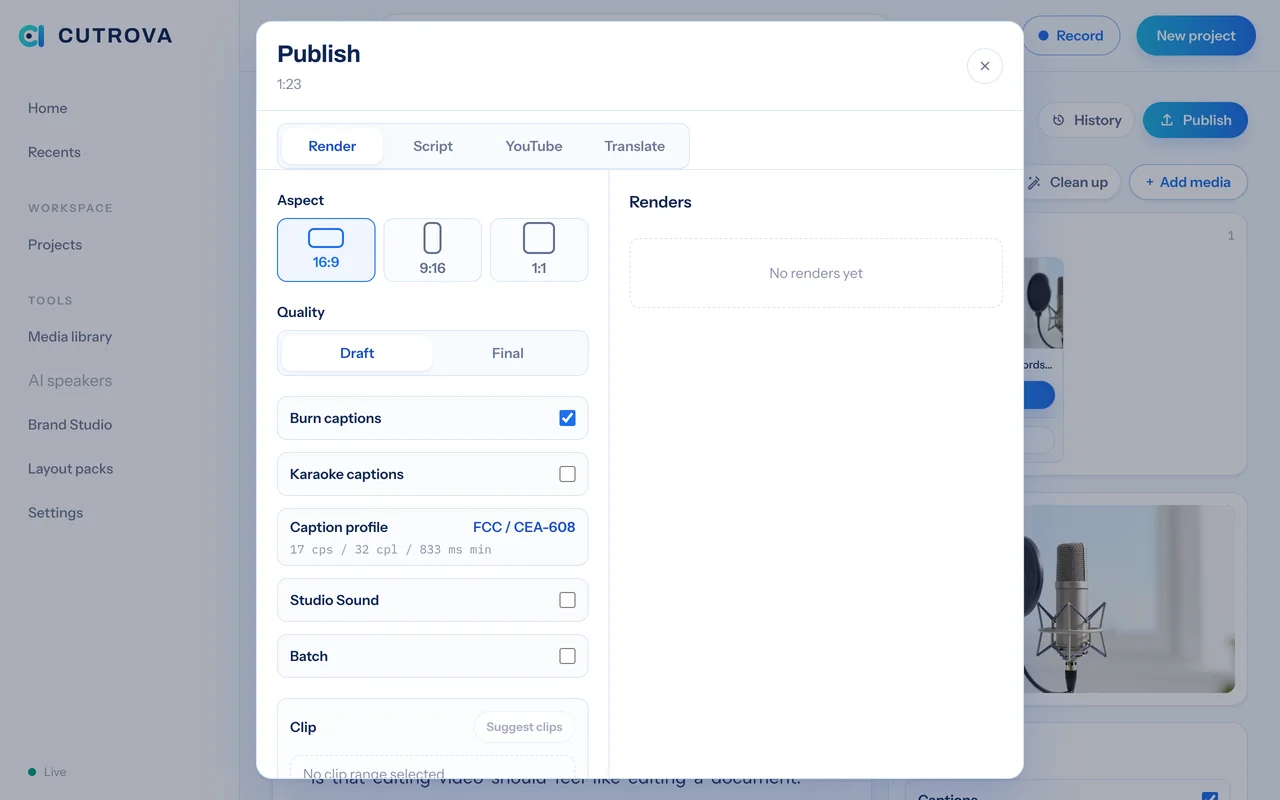Toggle the Captions checkbox behind the dialog
Viewport: 1280px width, 800px height.
tap(1210, 795)
